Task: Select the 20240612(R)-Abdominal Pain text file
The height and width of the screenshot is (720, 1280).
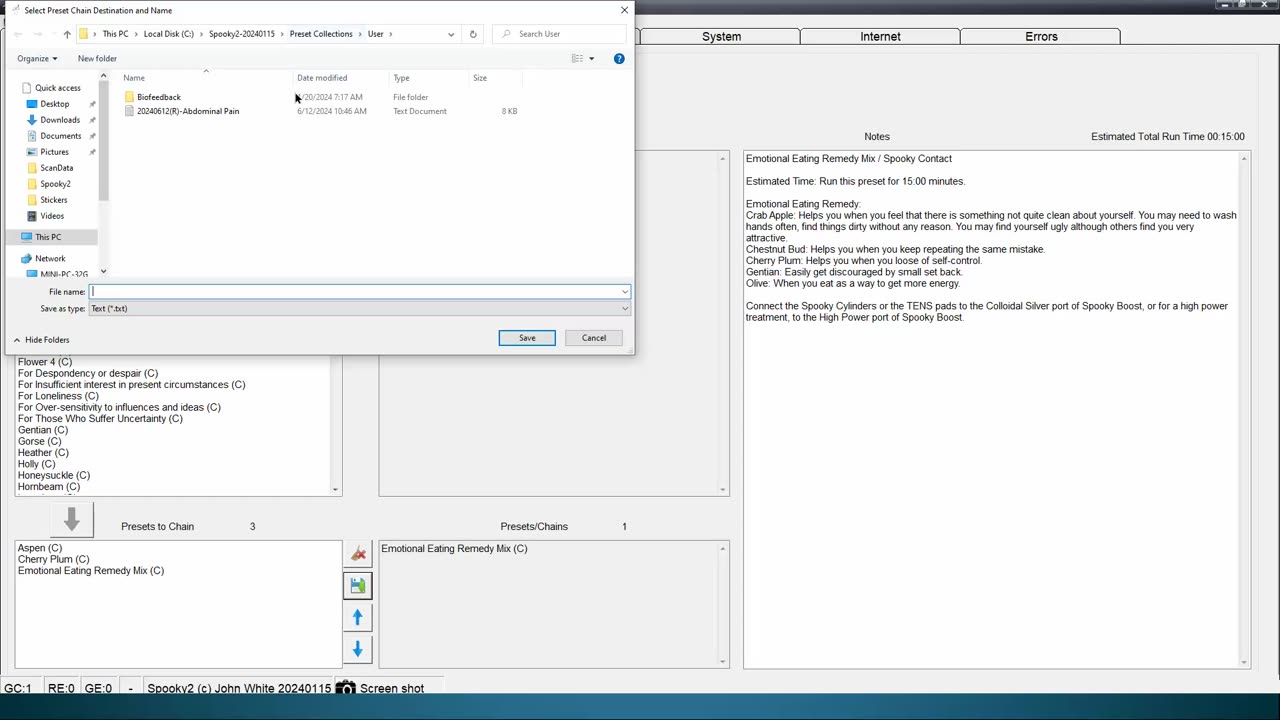Action: [x=188, y=111]
